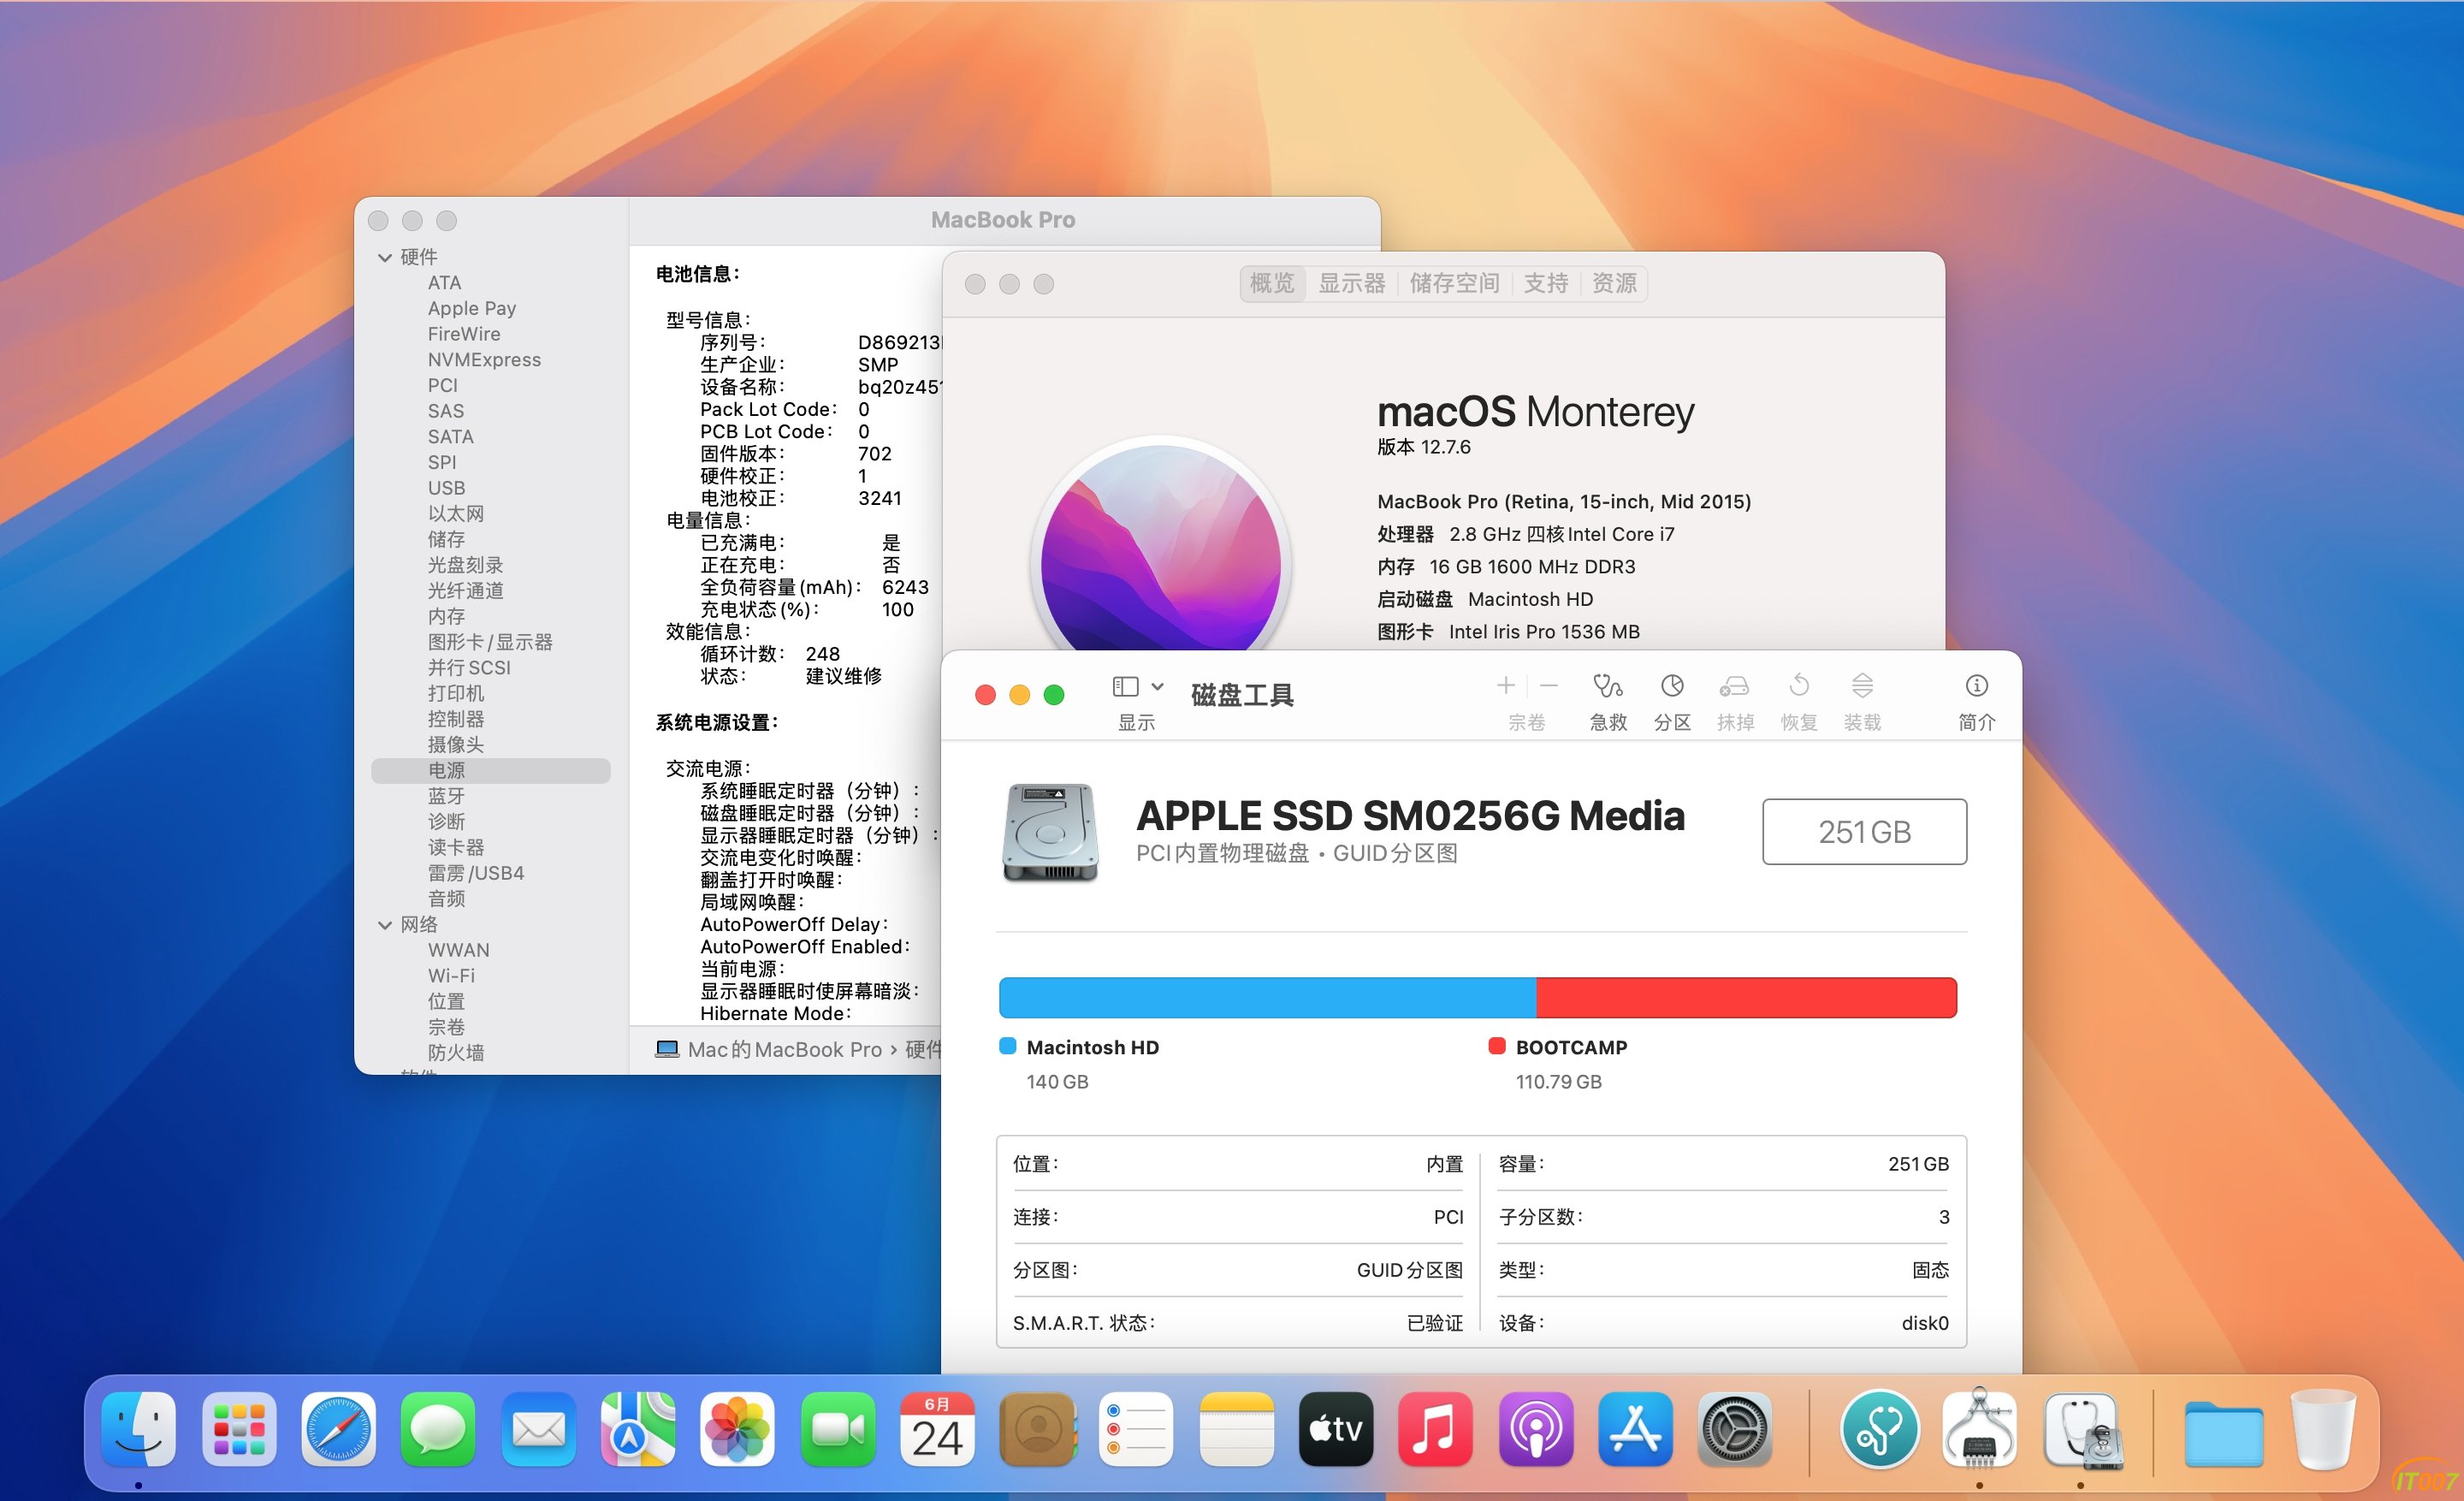The height and width of the screenshot is (1501, 2464).
Task: Collapse the 网络 section in System Information
Action: [x=385, y=925]
